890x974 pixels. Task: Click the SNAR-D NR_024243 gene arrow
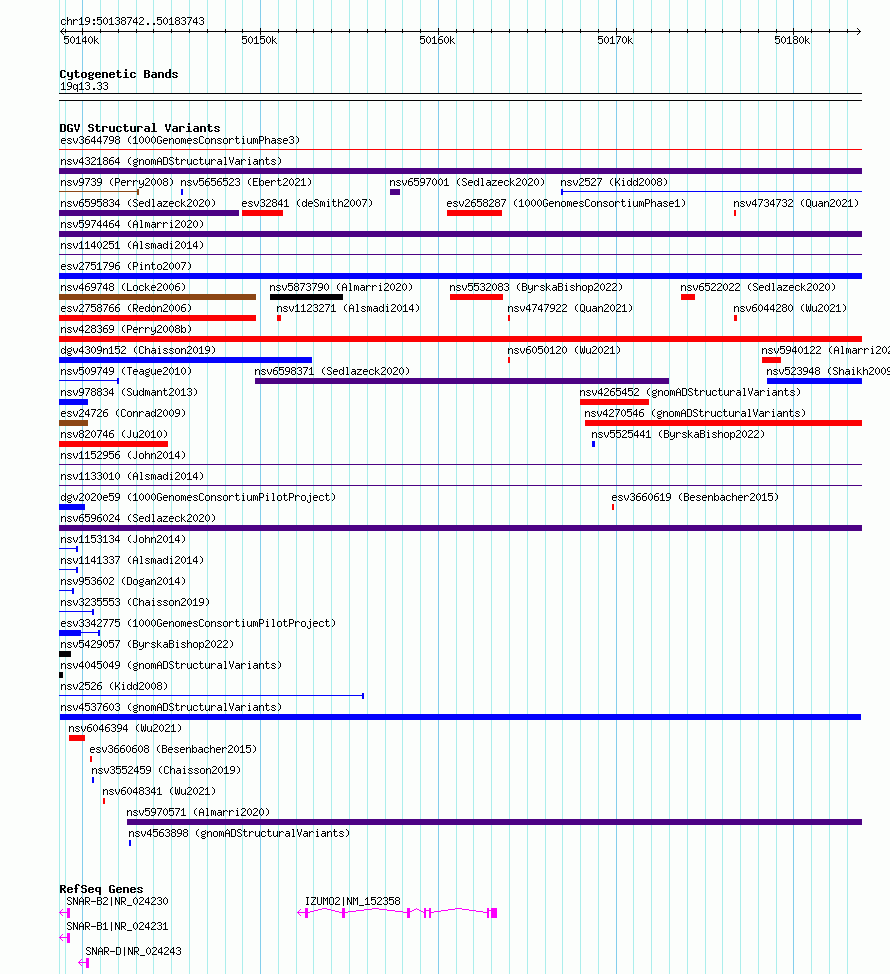click(x=84, y=963)
